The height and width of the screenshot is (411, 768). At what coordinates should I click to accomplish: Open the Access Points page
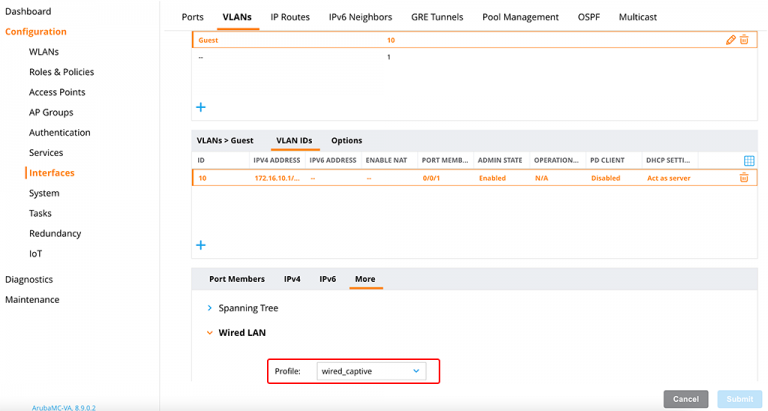pos(57,92)
